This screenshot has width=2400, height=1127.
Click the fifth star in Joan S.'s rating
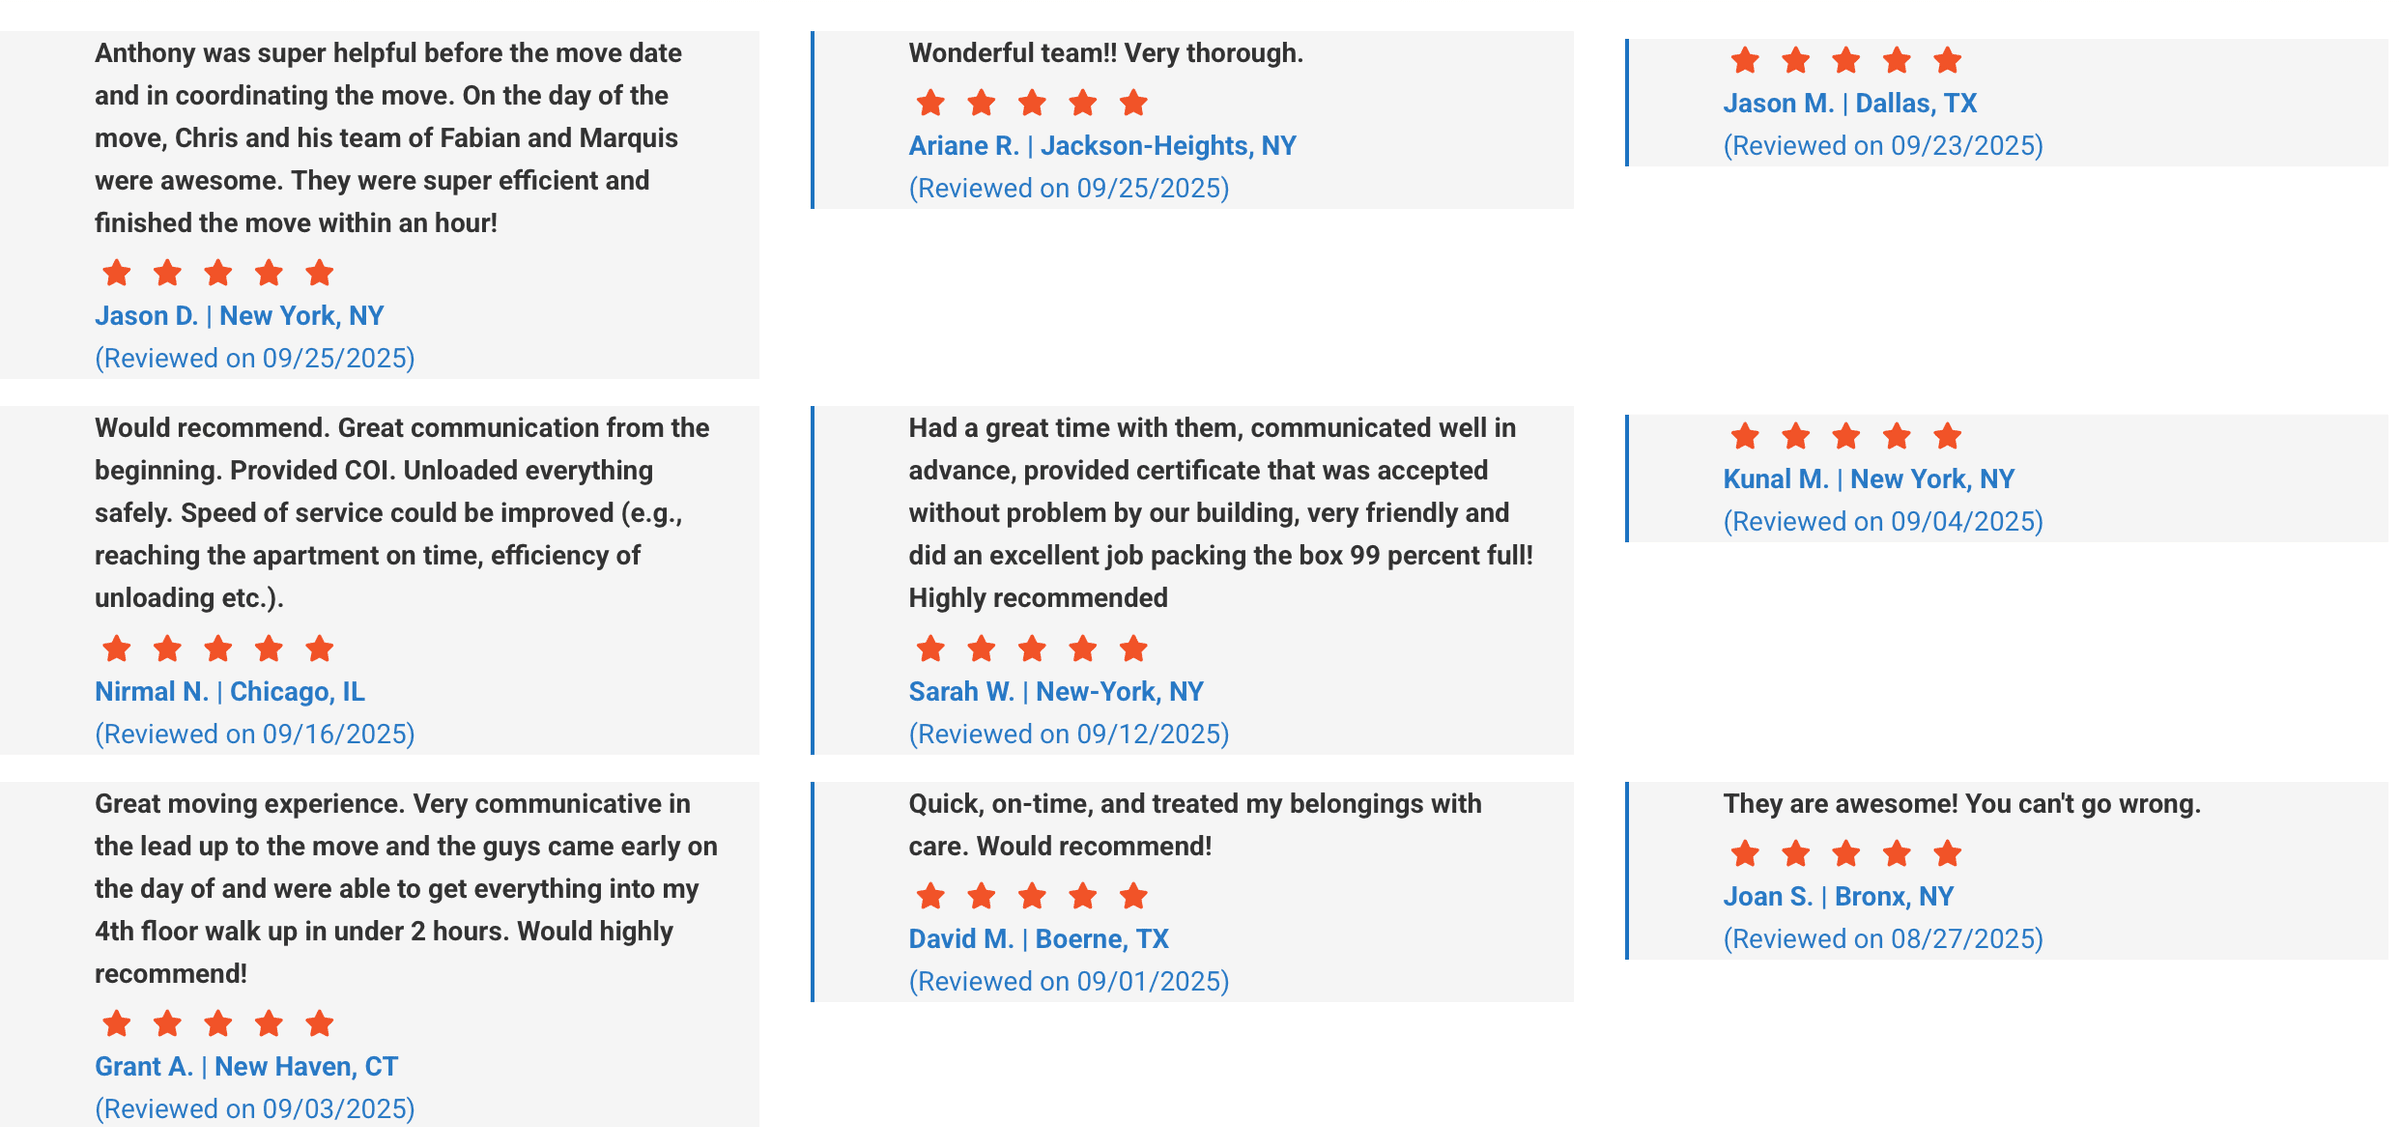coord(1947,854)
